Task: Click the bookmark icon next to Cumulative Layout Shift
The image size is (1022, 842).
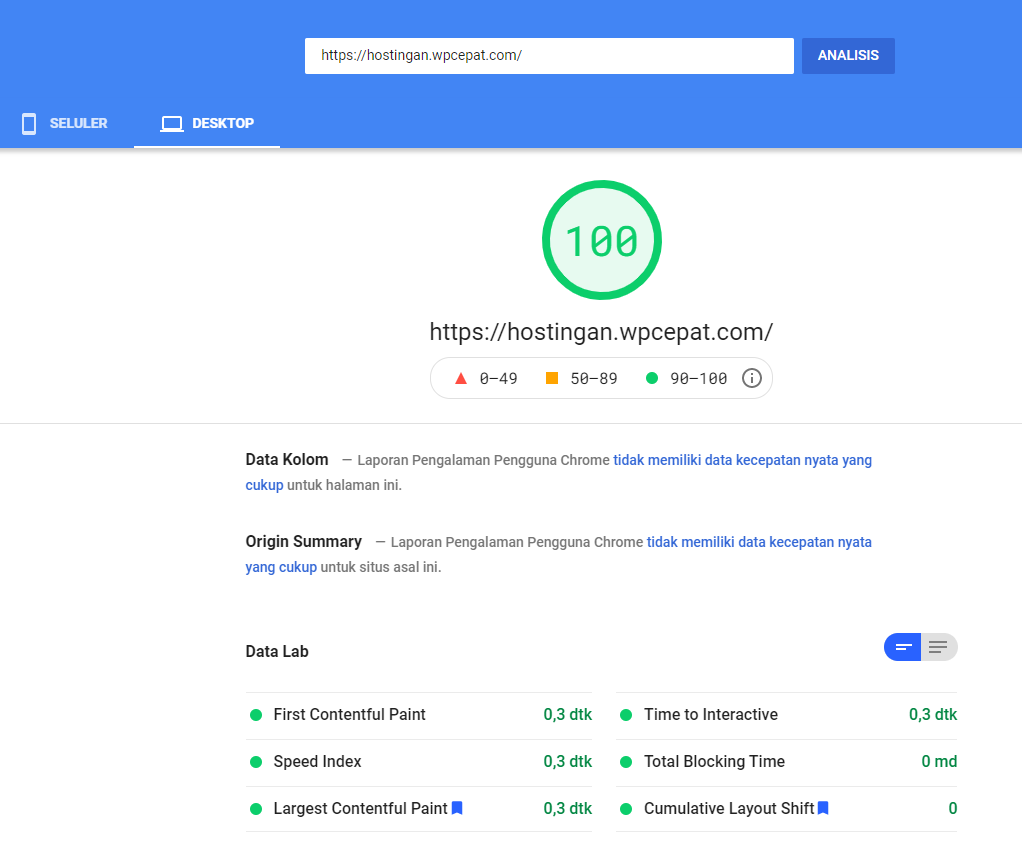Action: point(823,808)
